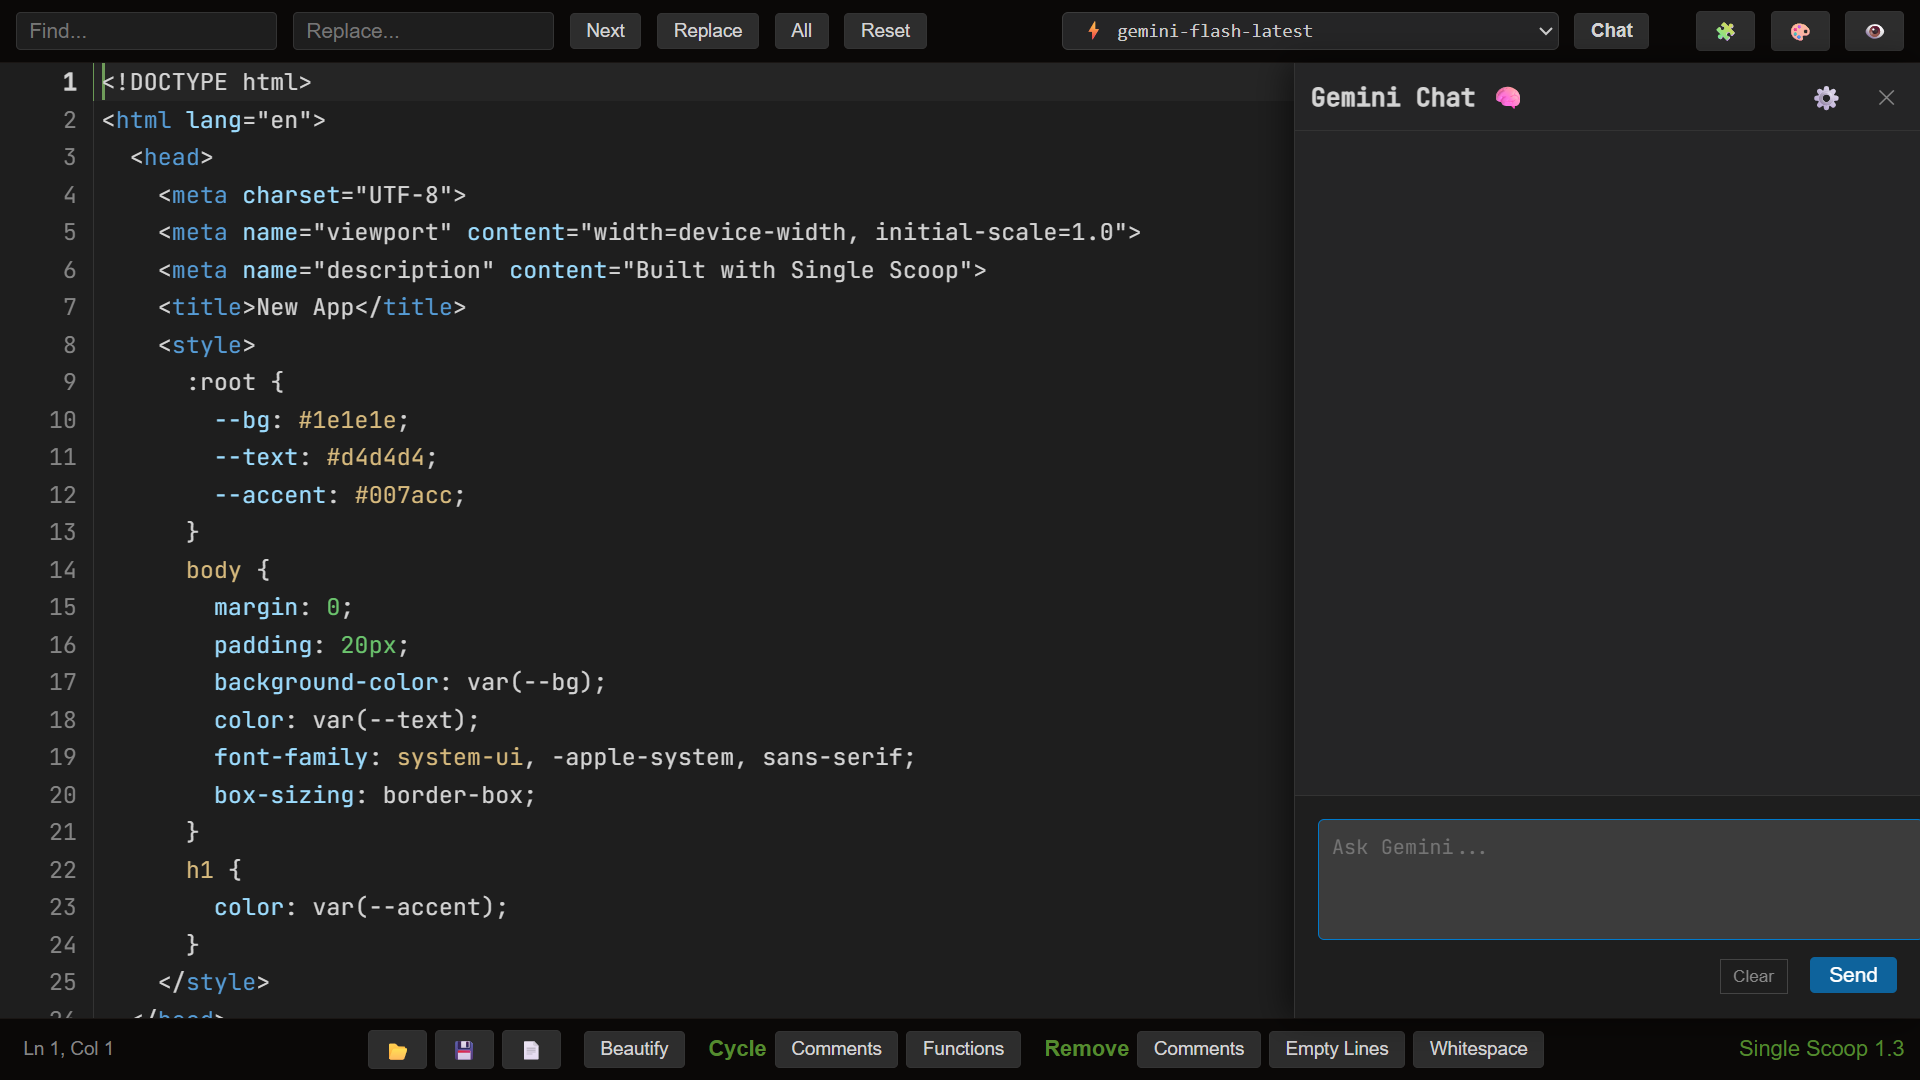
Task: Click Cycle Comments button
Action: [836, 1049]
